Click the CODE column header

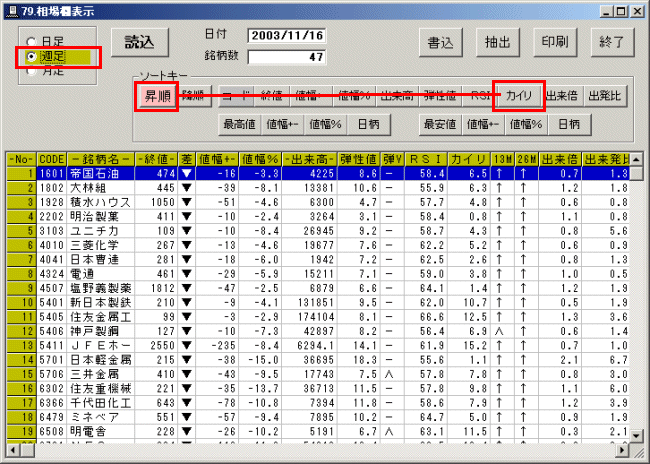tap(52, 159)
